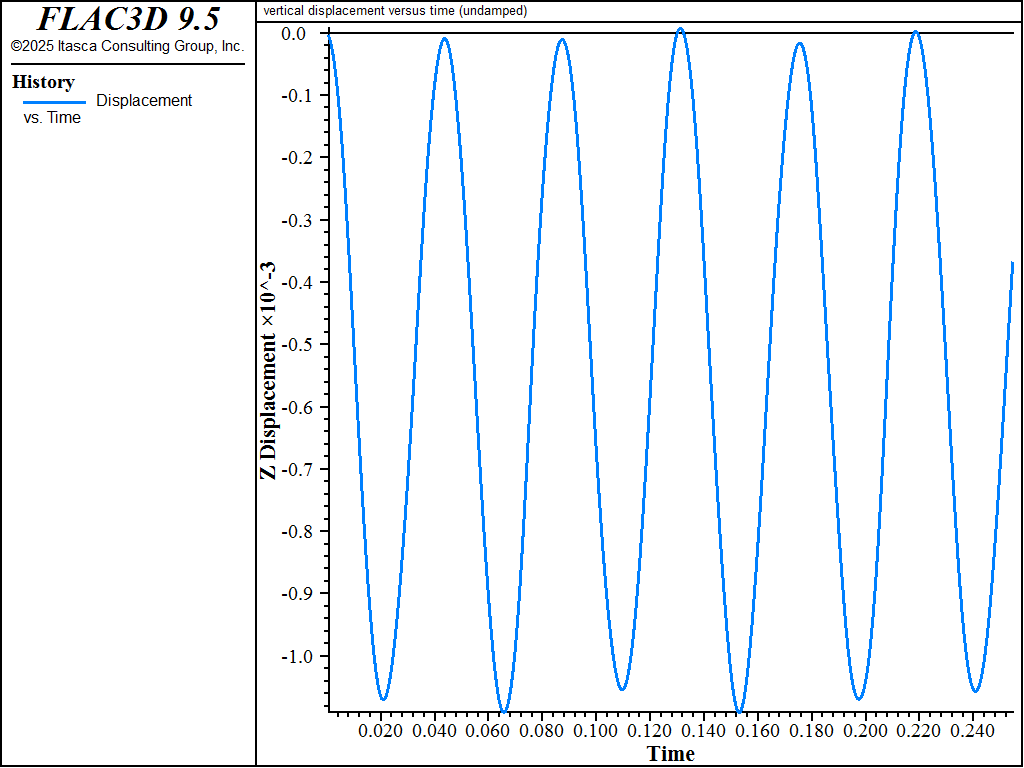Image resolution: width=1024 pixels, height=768 pixels.
Task: Click the 0.220 time tick label
Action: pyautogui.click(x=920, y=730)
